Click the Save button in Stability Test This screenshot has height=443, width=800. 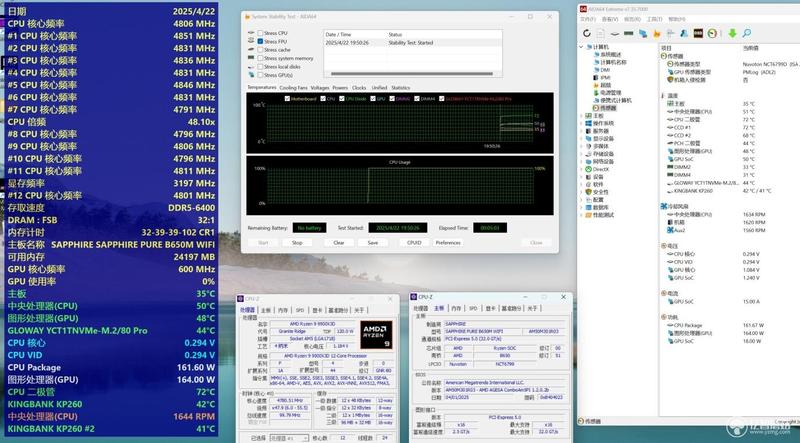[373, 243]
